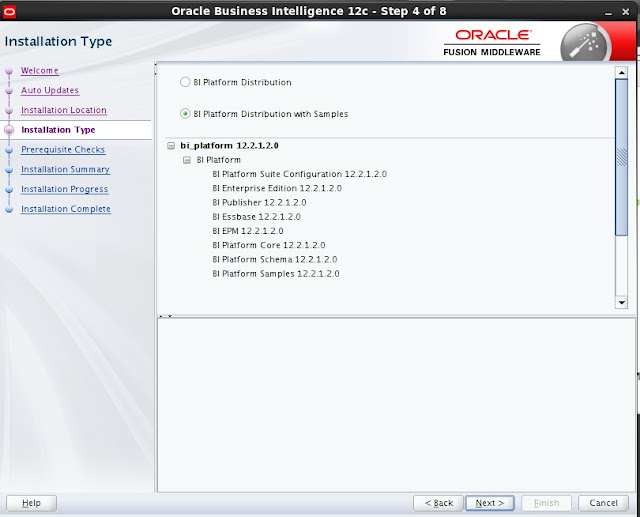This screenshot has height=517, width=640.
Task: Close the installer window
Action: point(626,12)
